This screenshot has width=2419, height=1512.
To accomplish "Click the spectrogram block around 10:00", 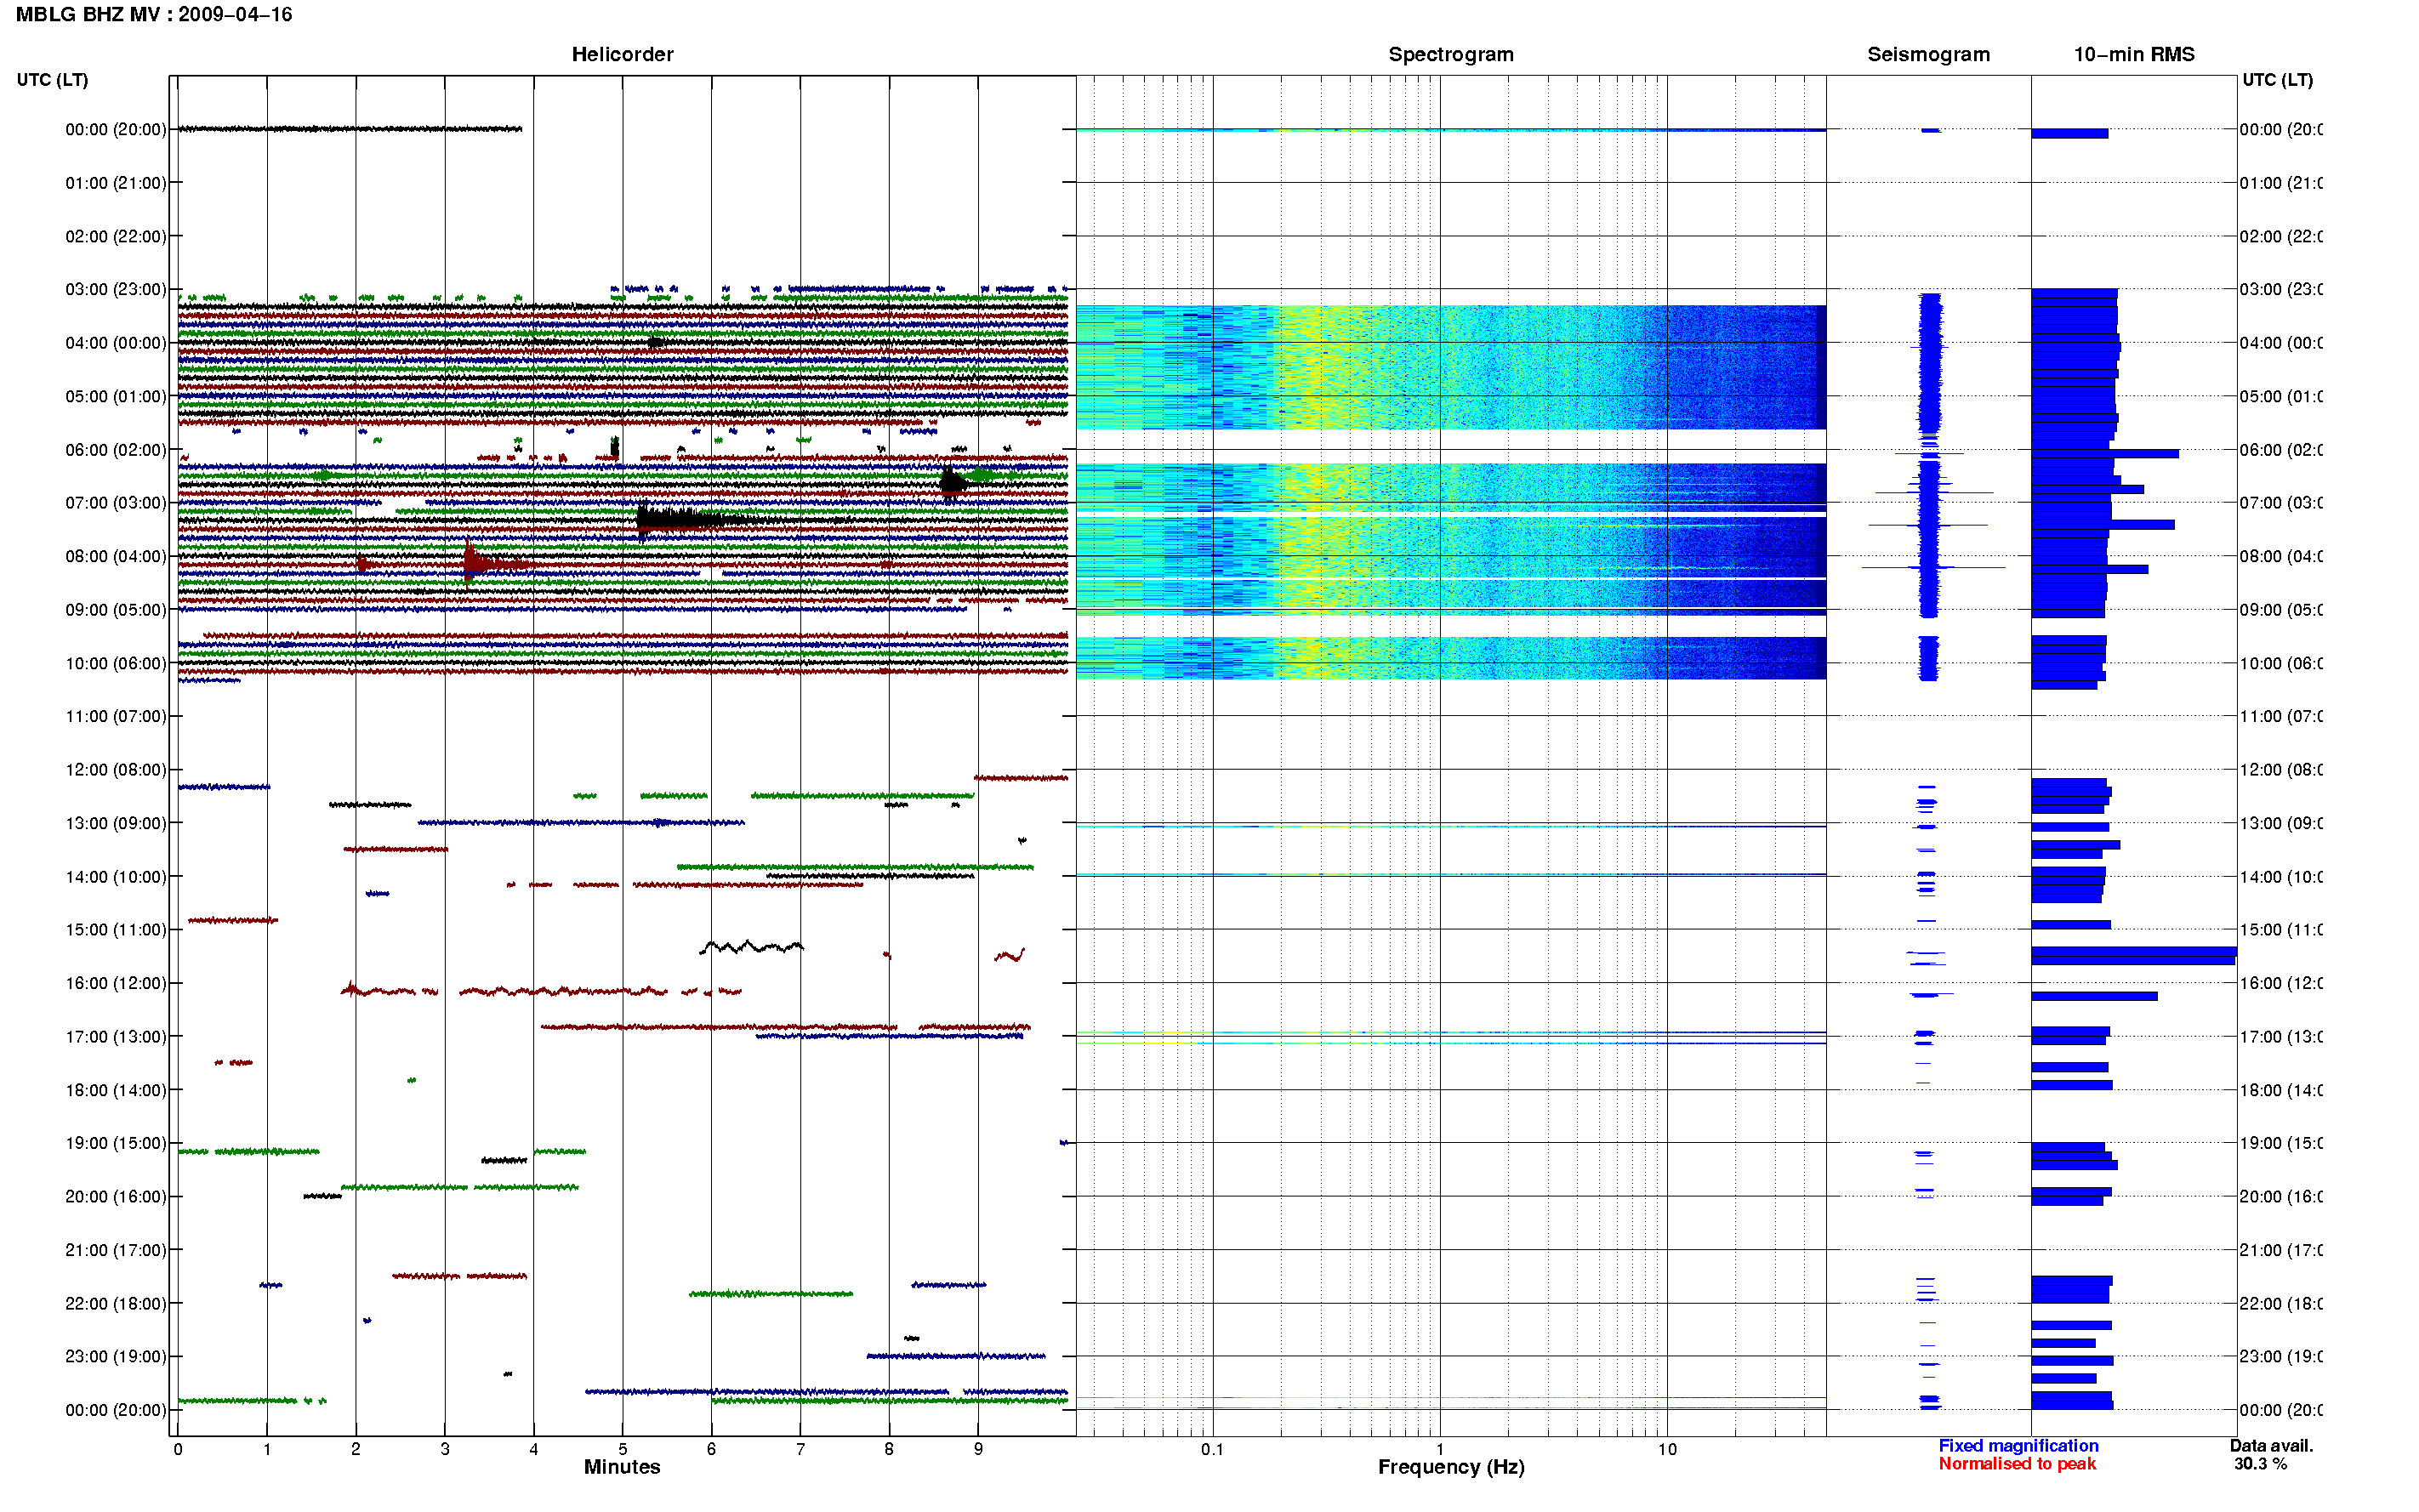I will [1451, 658].
